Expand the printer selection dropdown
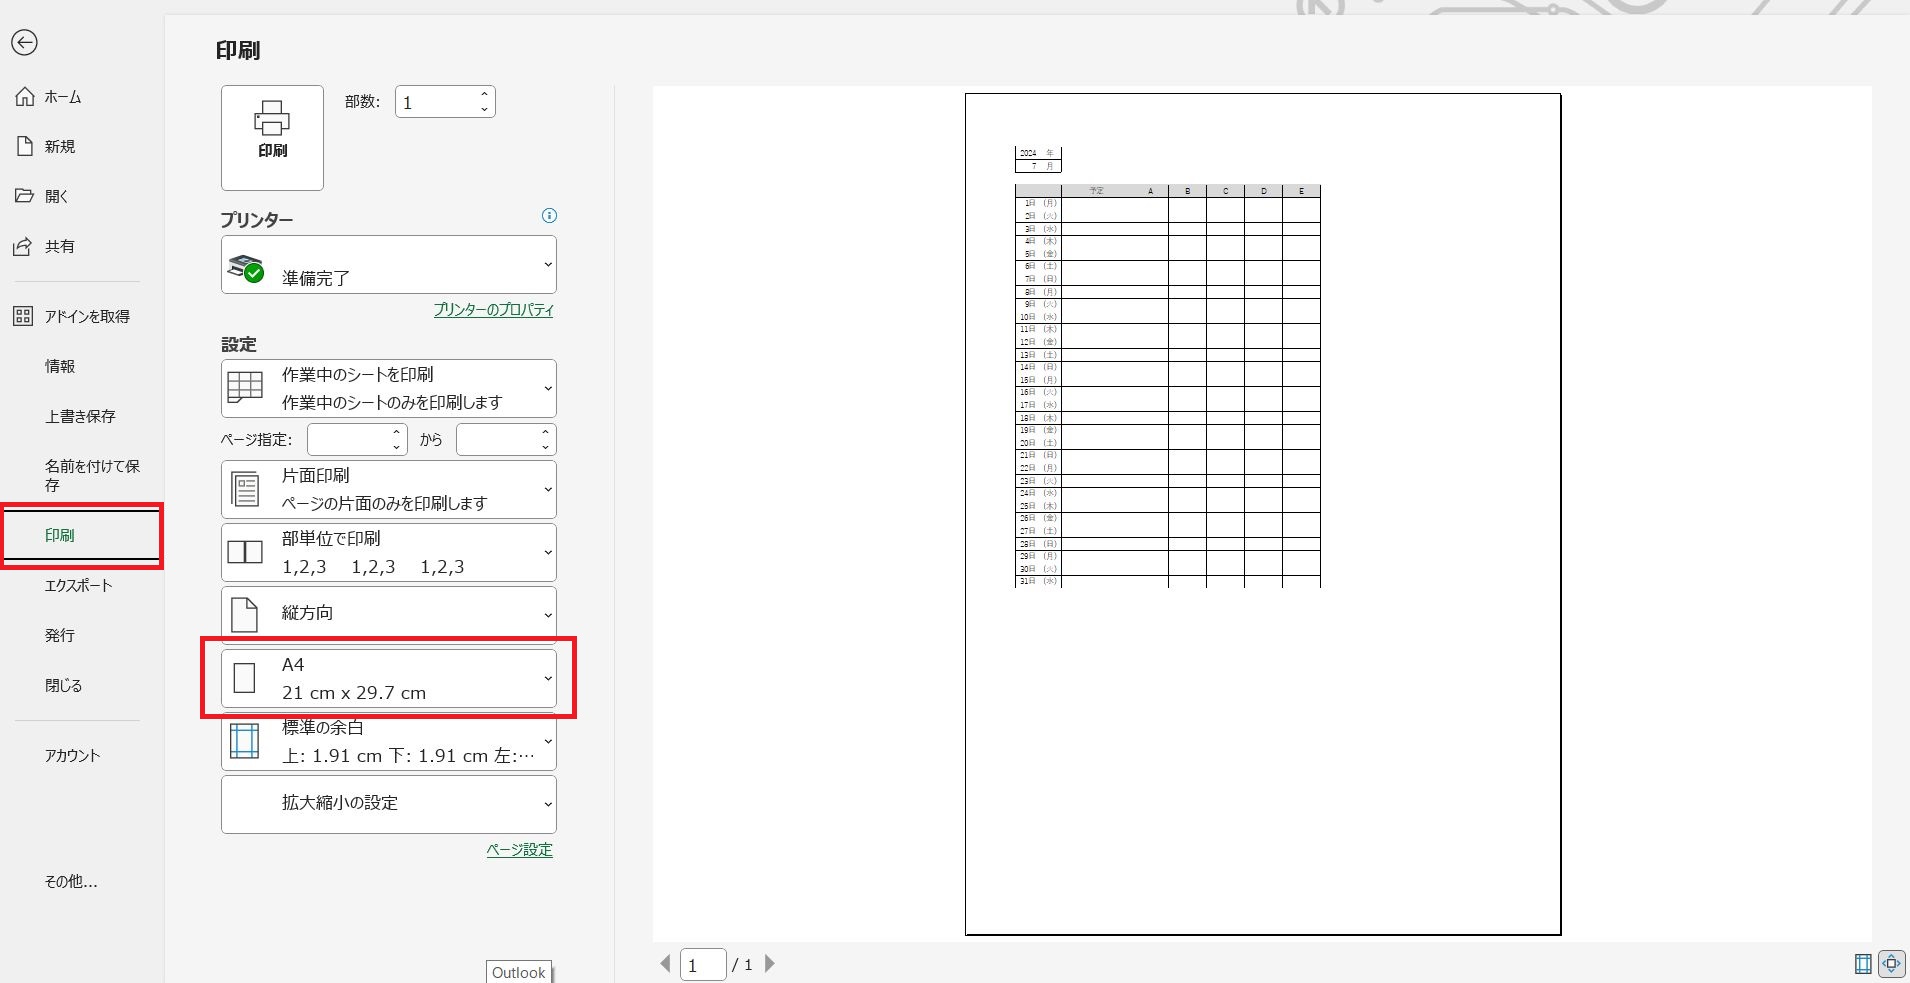This screenshot has height=983, width=1910. [x=388, y=265]
